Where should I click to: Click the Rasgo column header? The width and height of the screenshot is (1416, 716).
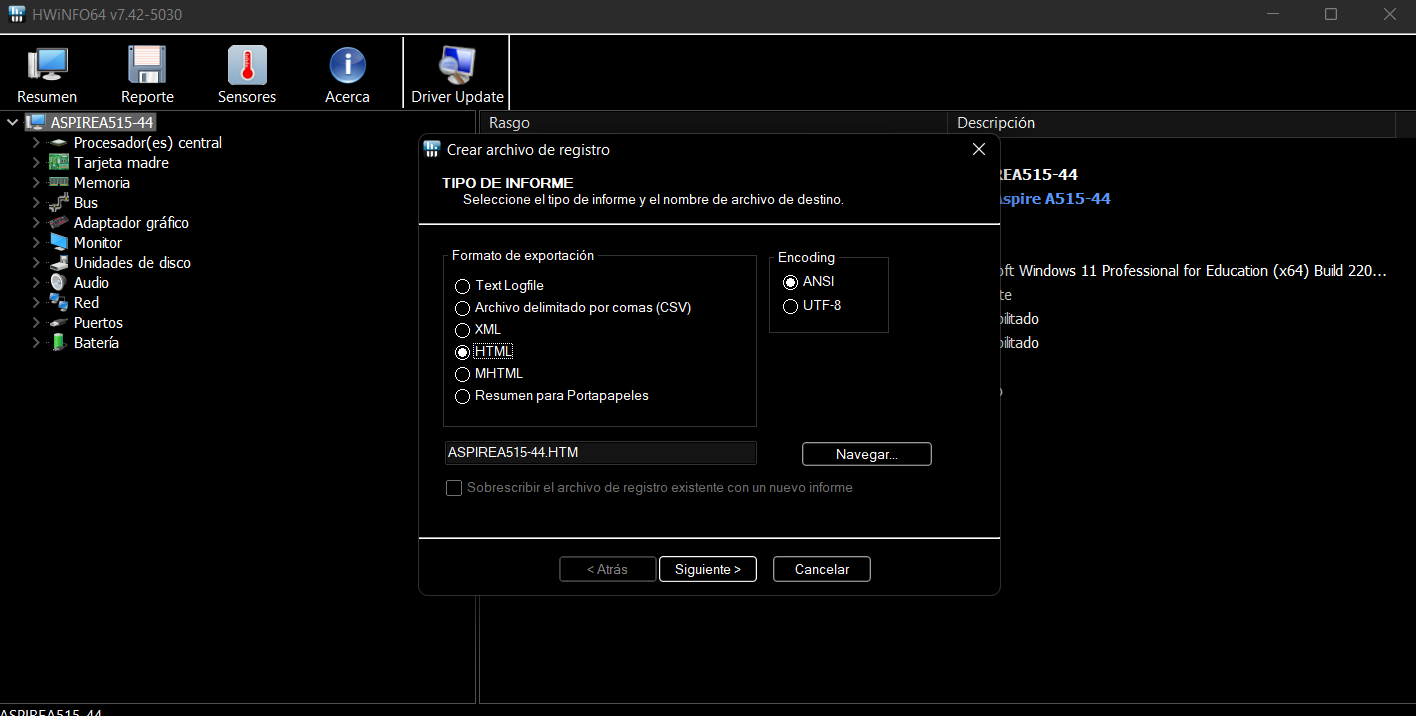coord(714,123)
